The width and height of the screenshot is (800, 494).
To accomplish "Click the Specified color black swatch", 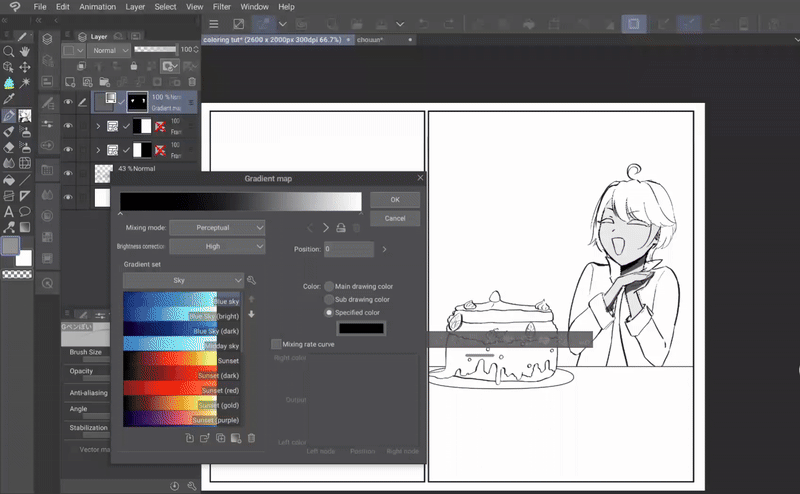I will coord(360,328).
